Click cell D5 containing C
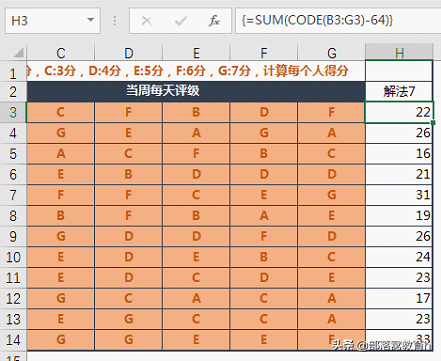Viewport: 441px width, 361px height. 129,154
